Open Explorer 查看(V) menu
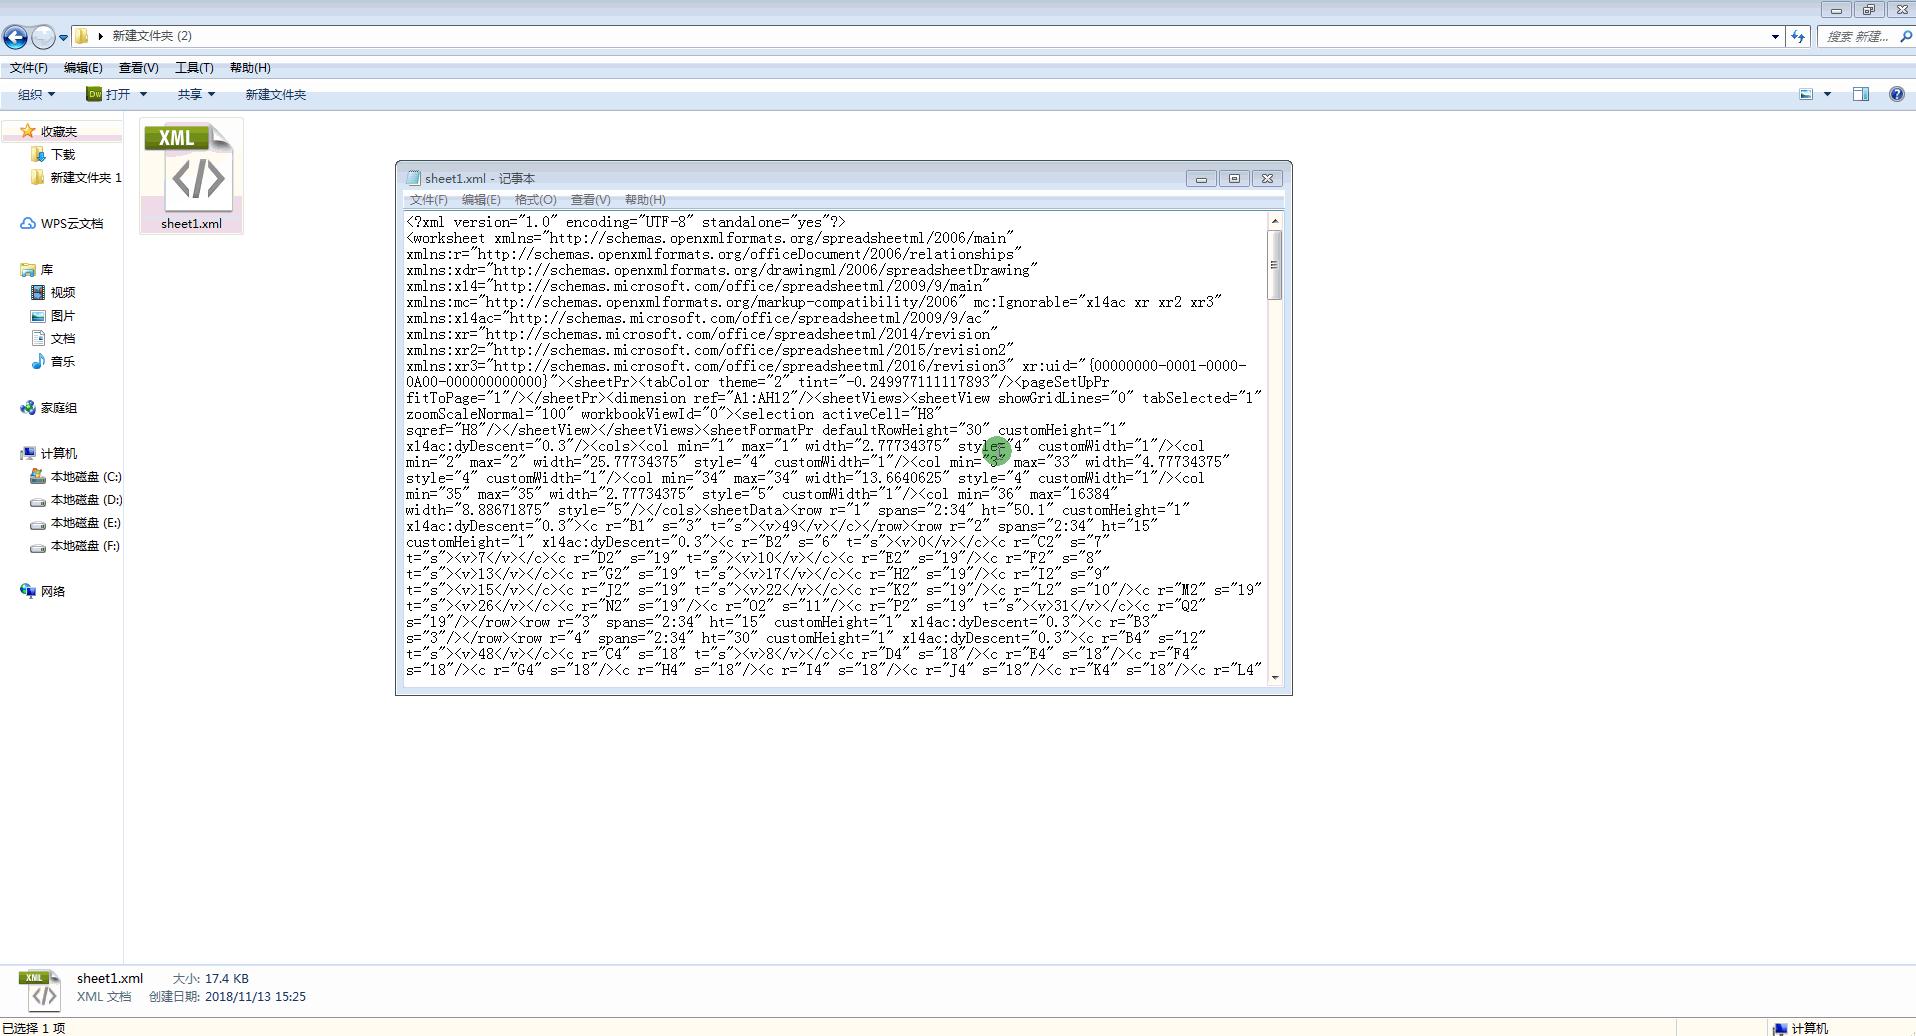Screen dimensions: 1916x1036 (138, 68)
